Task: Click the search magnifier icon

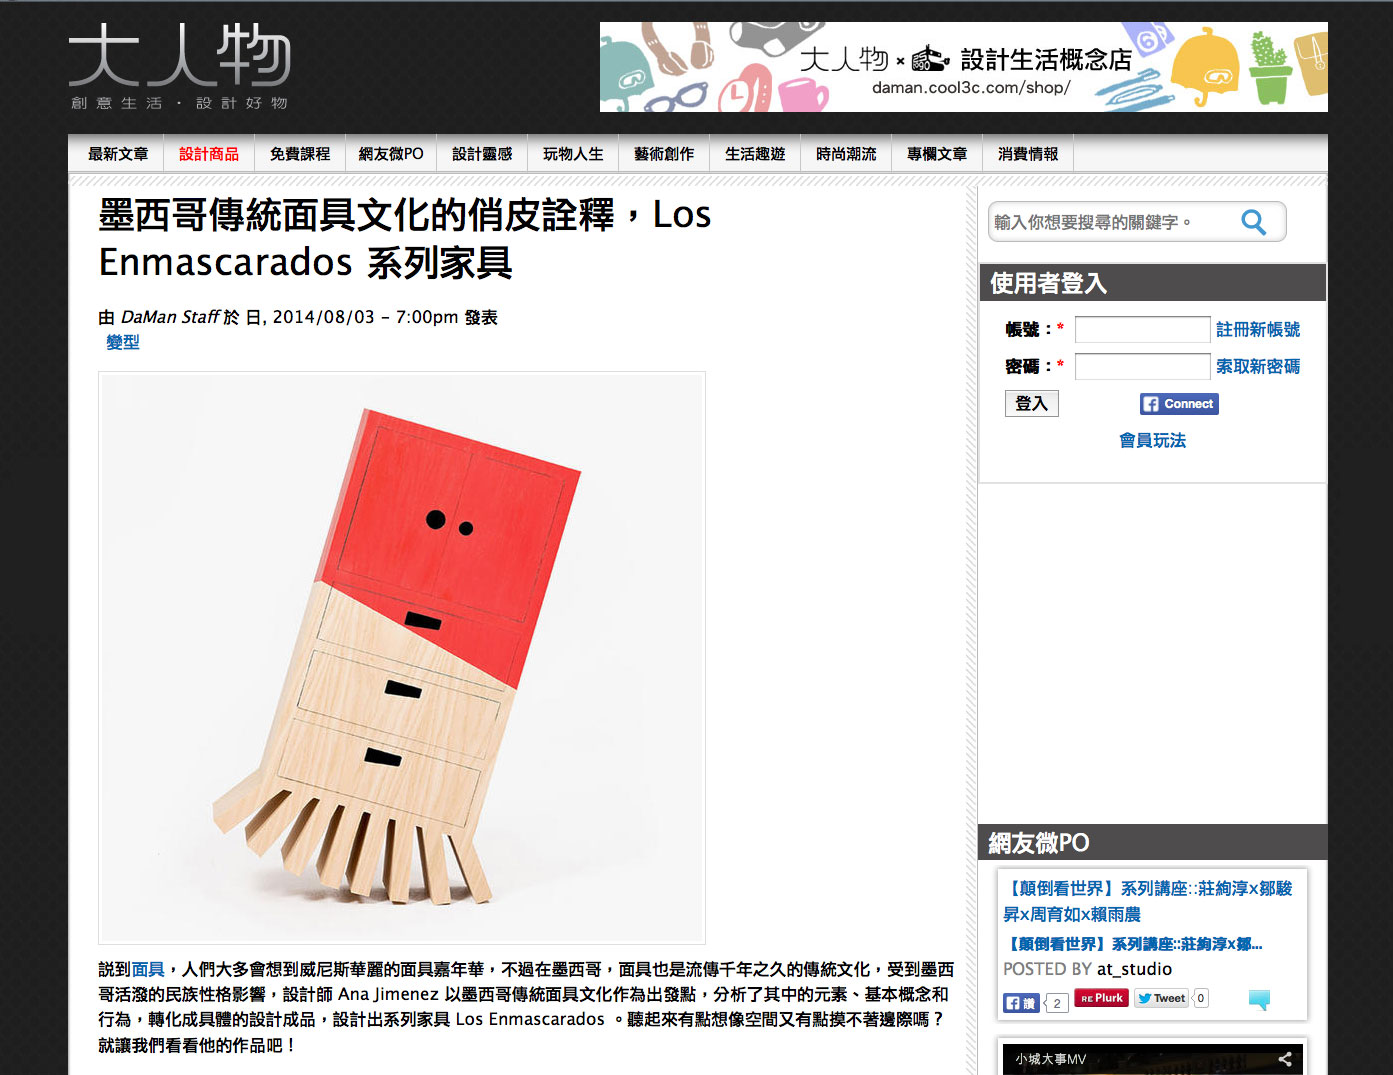Action: click(1253, 222)
